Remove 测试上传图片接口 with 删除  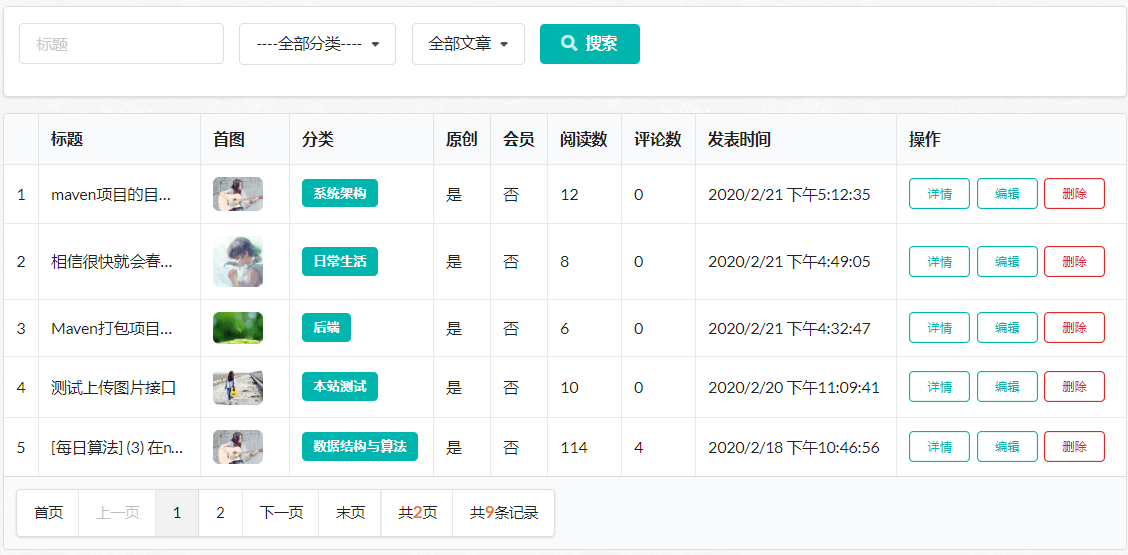pyautogui.click(x=1074, y=387)
